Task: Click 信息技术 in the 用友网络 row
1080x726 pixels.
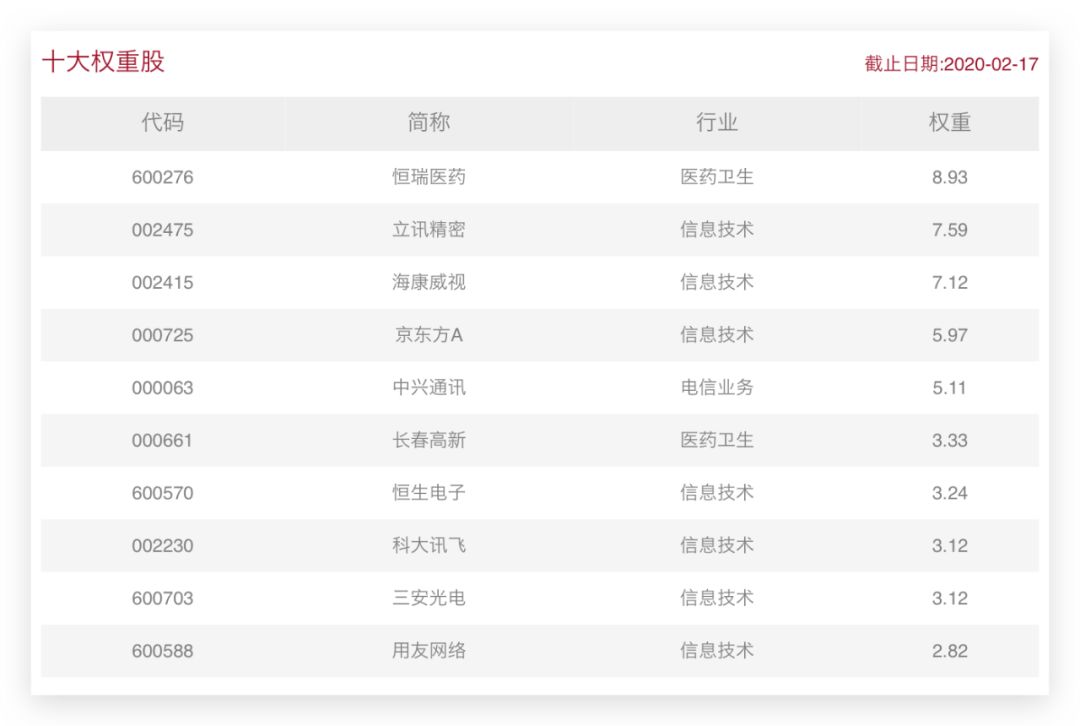Action: click(x=716, y=651)
